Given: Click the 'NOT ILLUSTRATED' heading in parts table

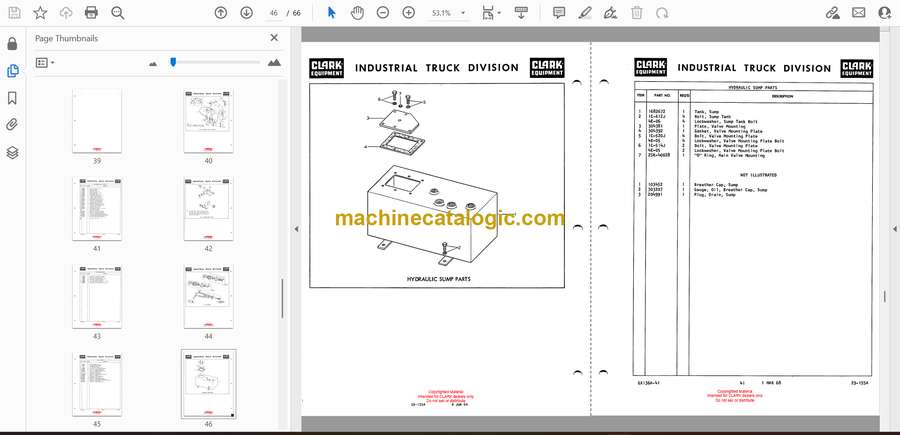Looking at the screenshot, I should coord(758,174).
